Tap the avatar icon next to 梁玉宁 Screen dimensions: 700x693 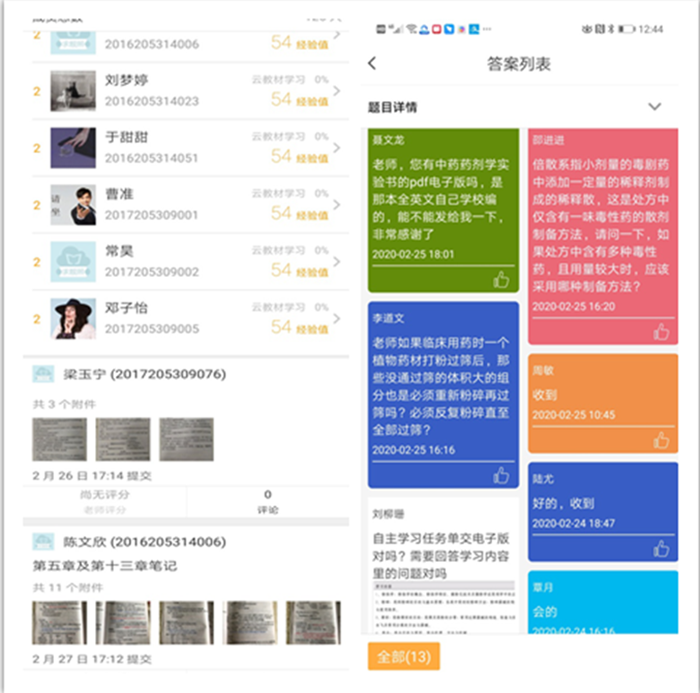[43, 374]
